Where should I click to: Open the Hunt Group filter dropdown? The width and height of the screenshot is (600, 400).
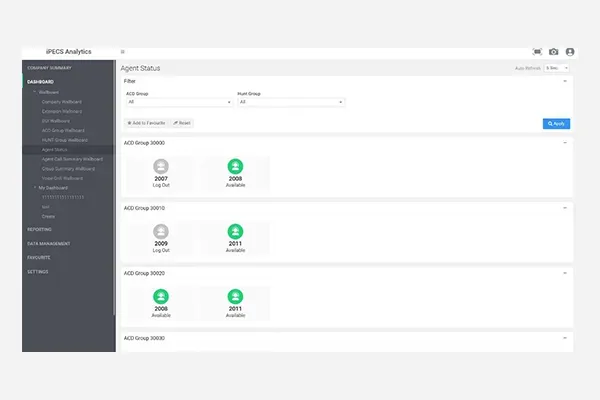click(x=291, y=102)
